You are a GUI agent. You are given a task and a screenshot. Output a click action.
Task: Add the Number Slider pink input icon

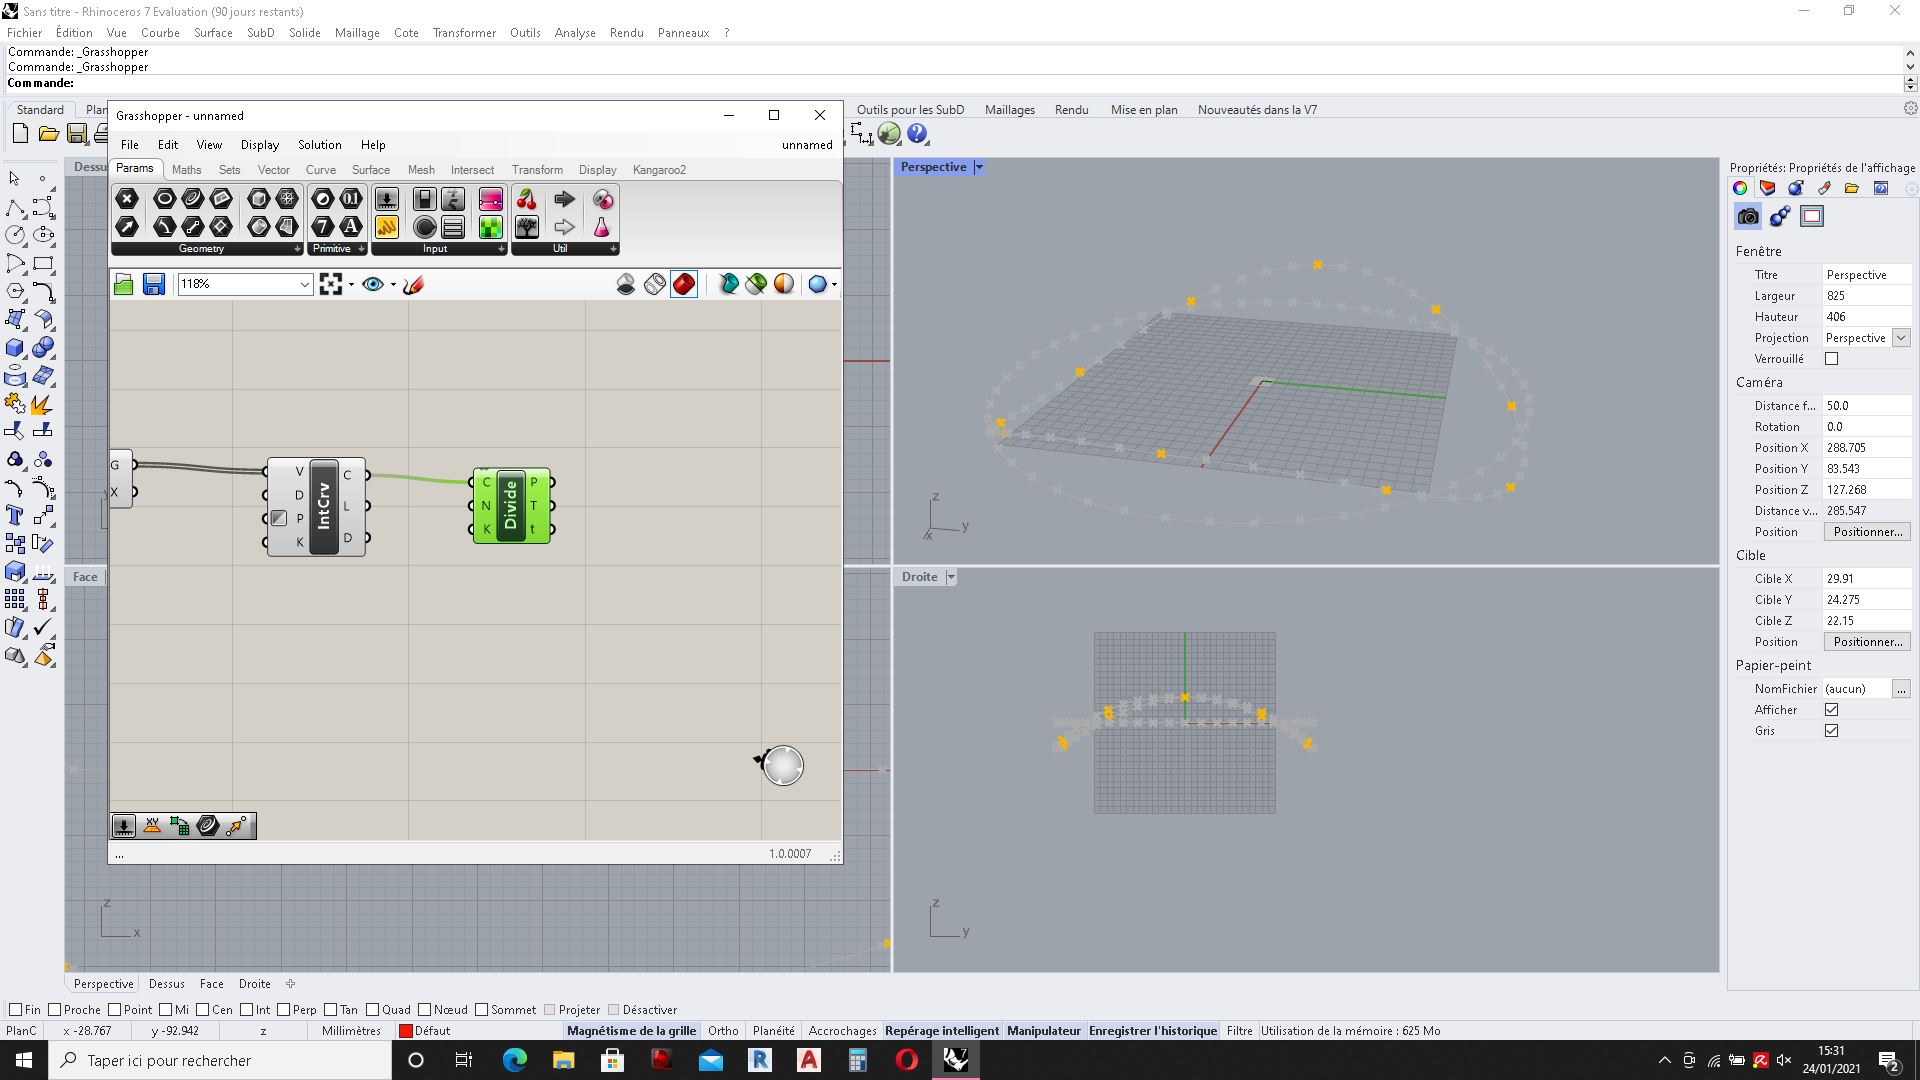click(x=491, y=199)
